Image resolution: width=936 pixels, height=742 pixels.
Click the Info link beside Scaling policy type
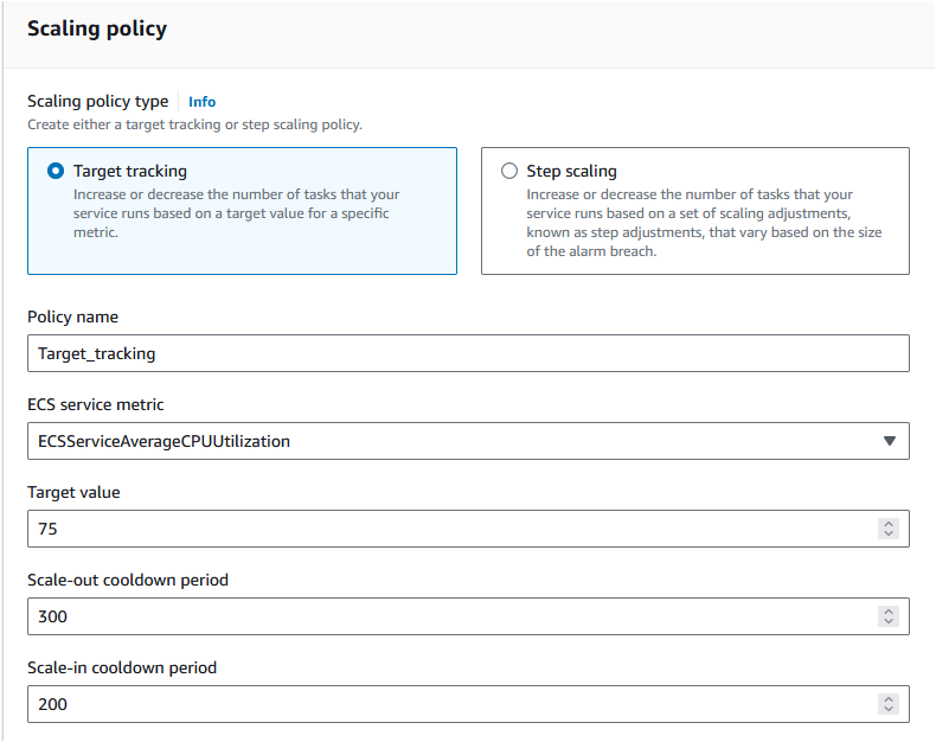tap(203, 101)
